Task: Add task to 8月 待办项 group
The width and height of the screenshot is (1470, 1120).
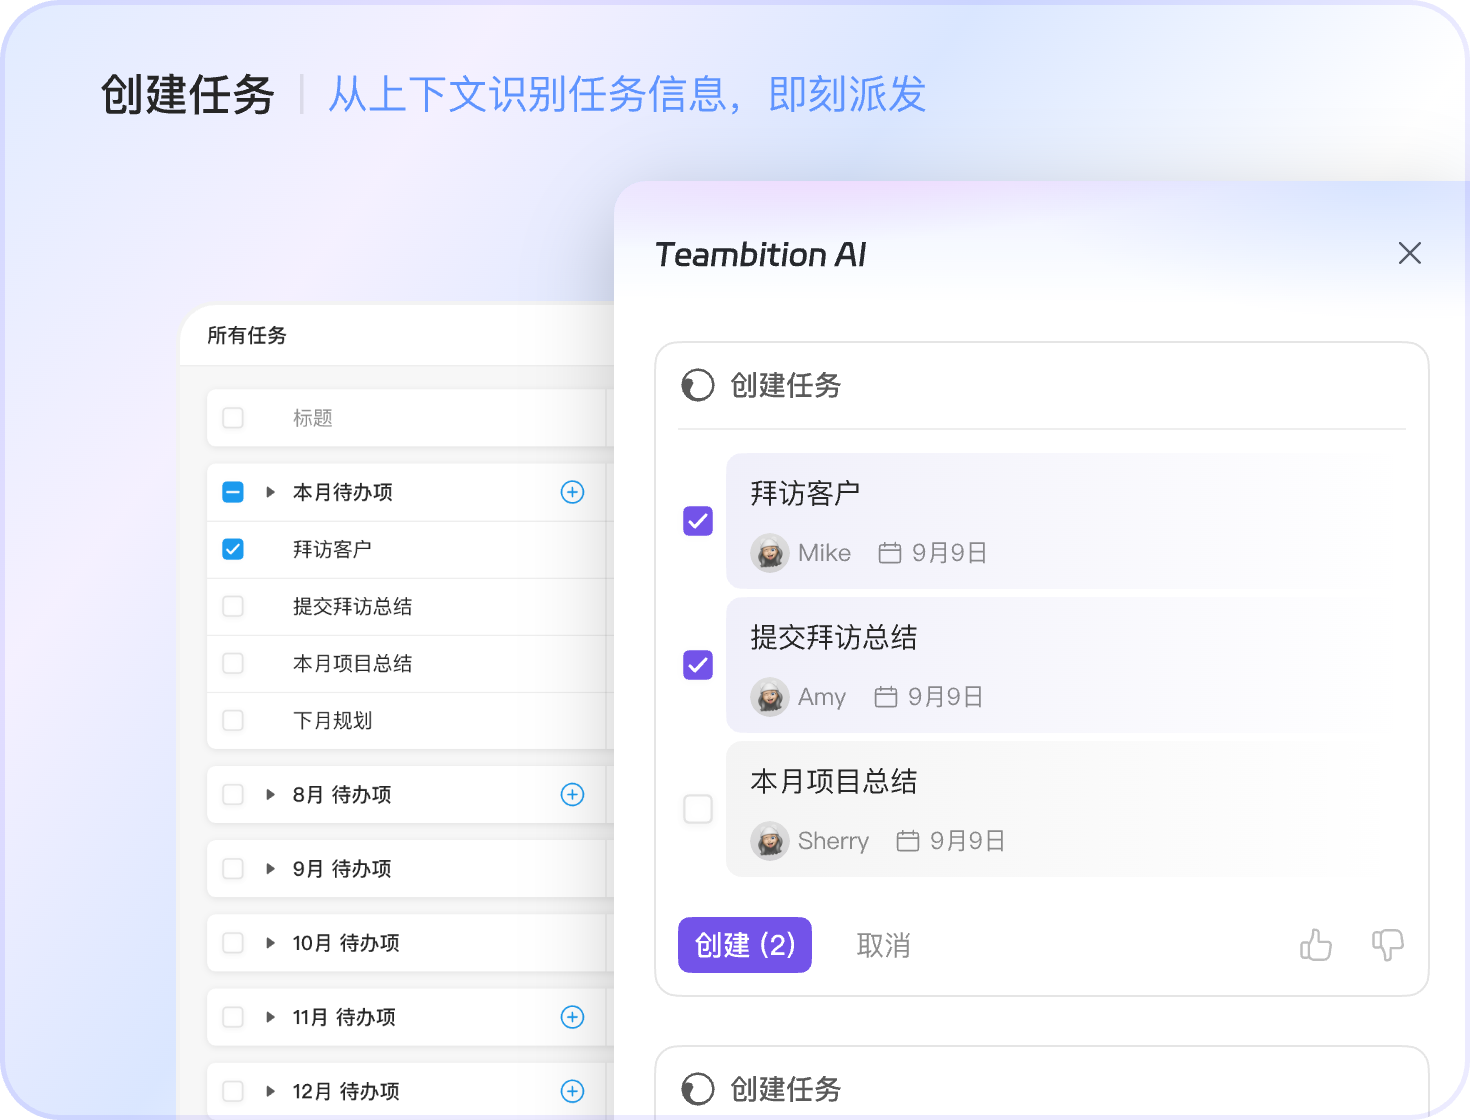Action: (572, 794)
